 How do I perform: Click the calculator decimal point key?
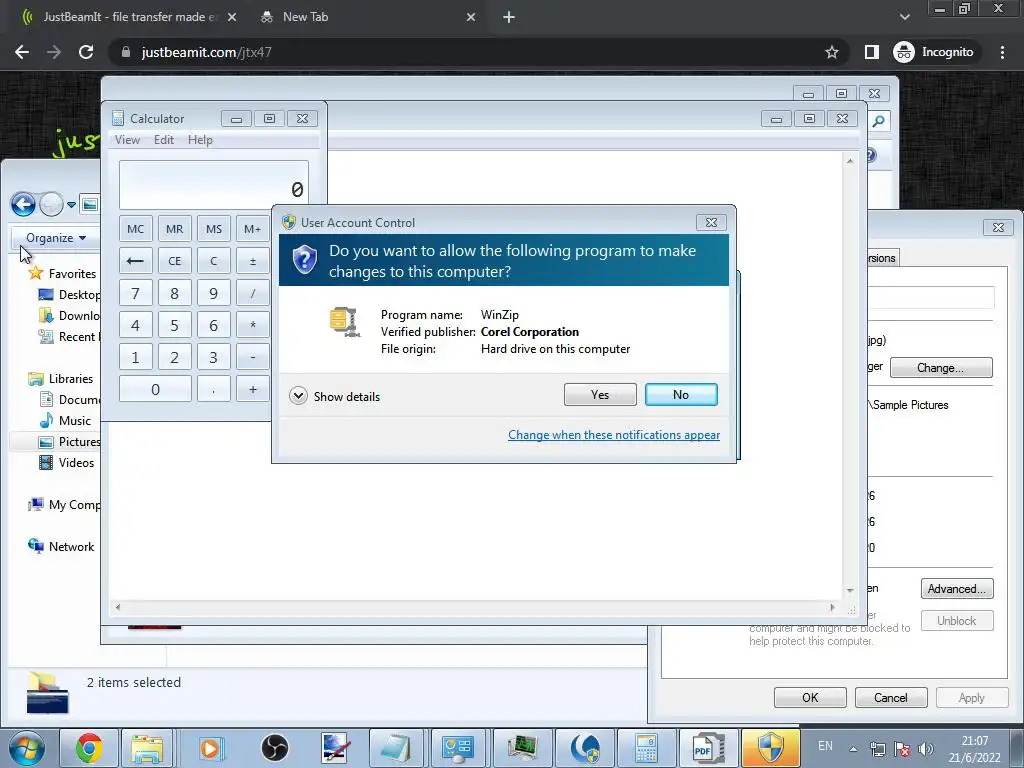click(214, 389)
